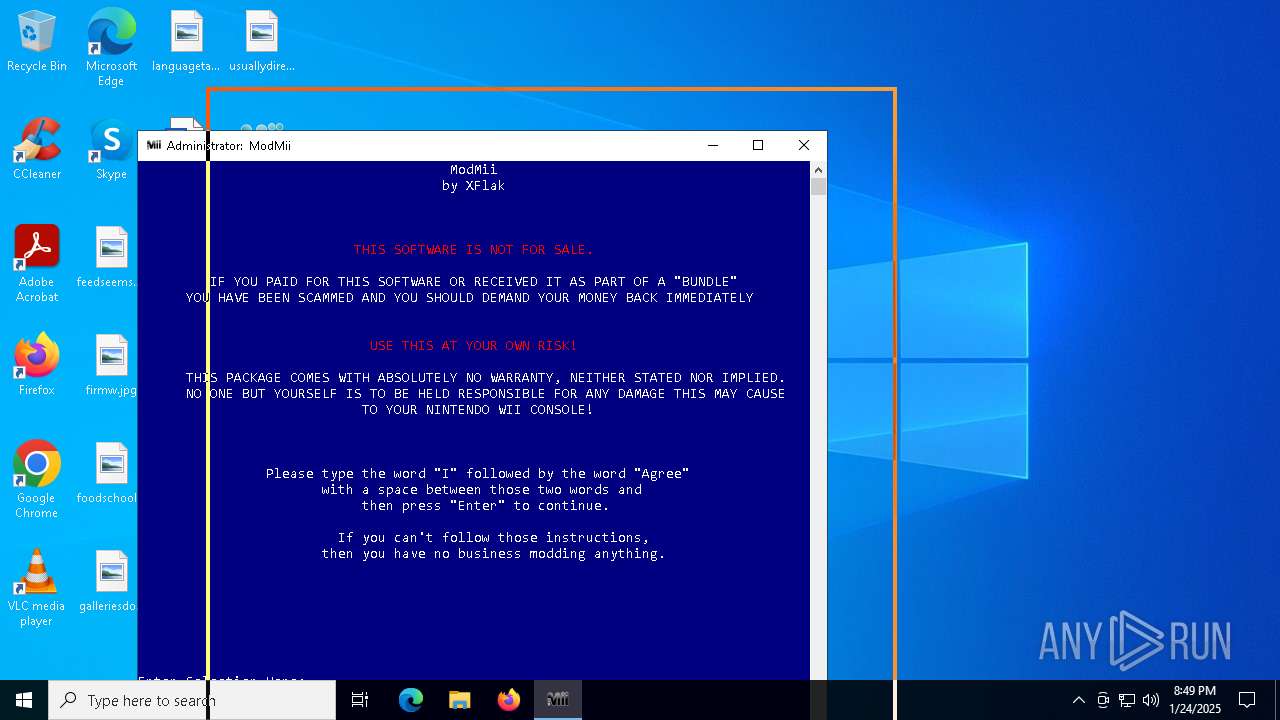Select the foodschool image file on desktop
The width and height of the screenshot is (1280, 720).
tap(108, 473)
